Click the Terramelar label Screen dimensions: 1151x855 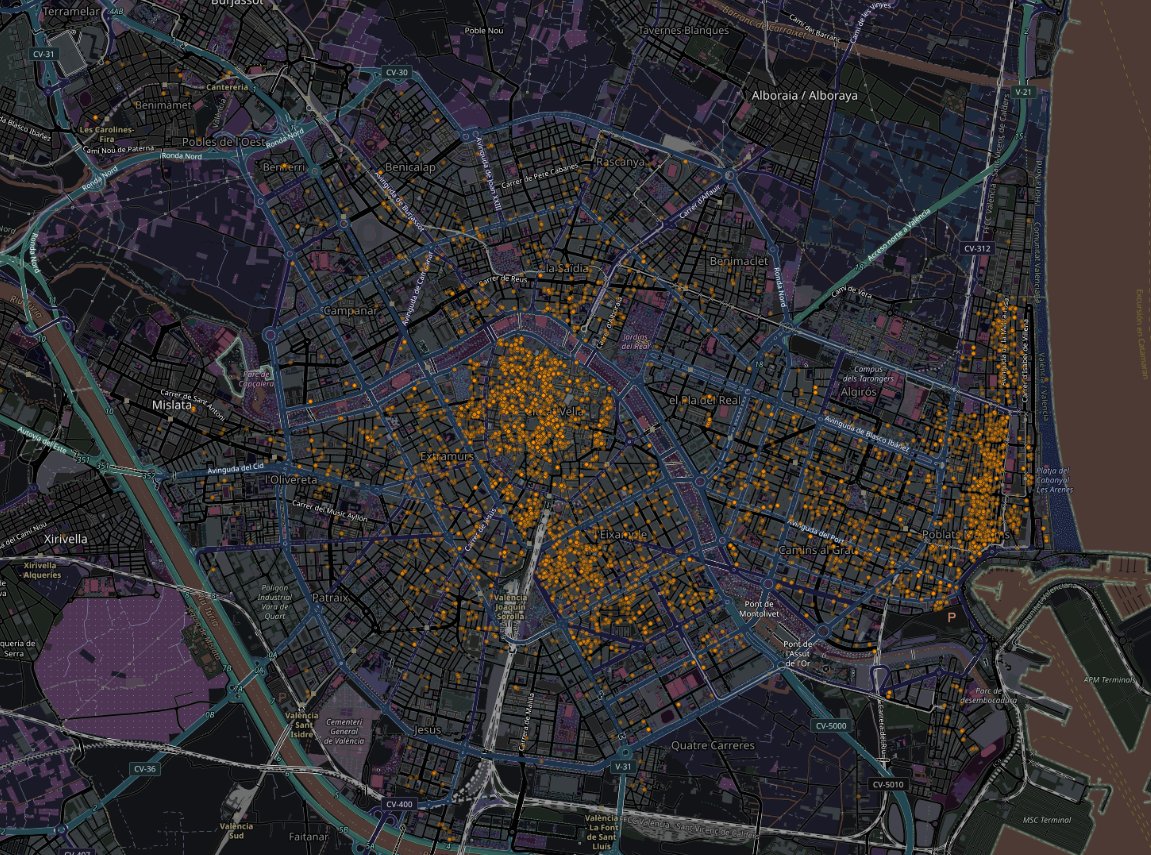(x=72, y=12)
